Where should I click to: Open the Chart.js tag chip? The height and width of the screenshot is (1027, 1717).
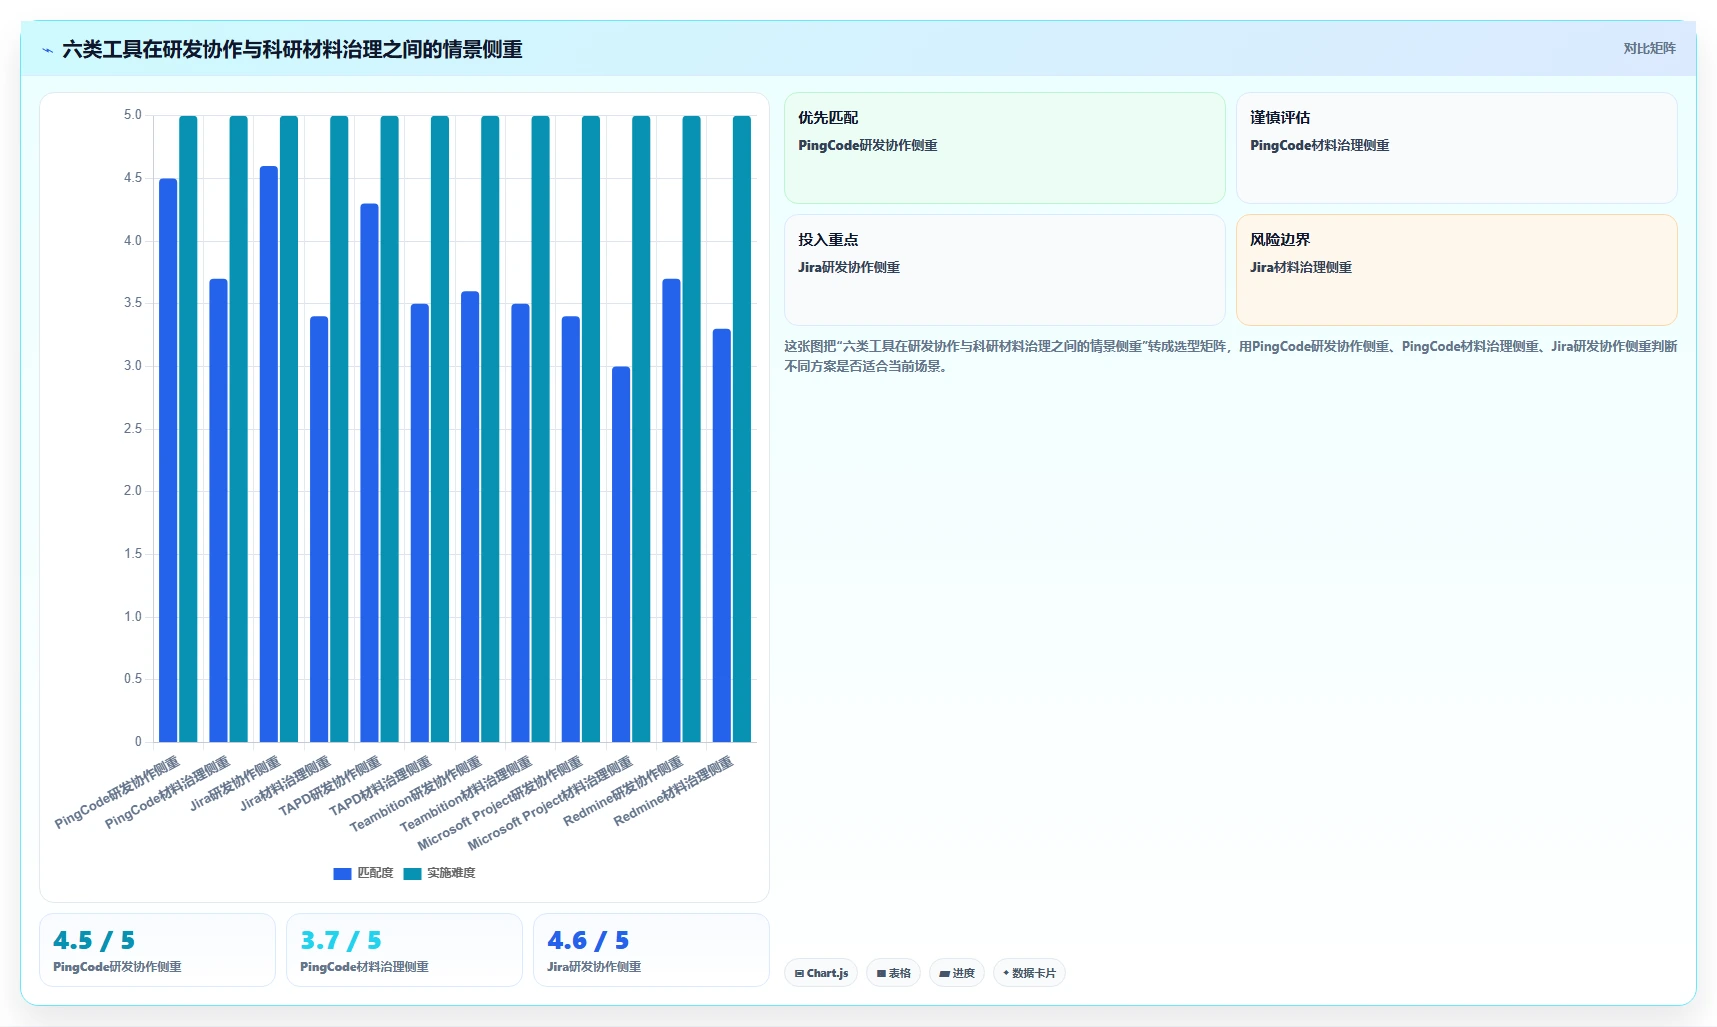[x=821, y=973]
